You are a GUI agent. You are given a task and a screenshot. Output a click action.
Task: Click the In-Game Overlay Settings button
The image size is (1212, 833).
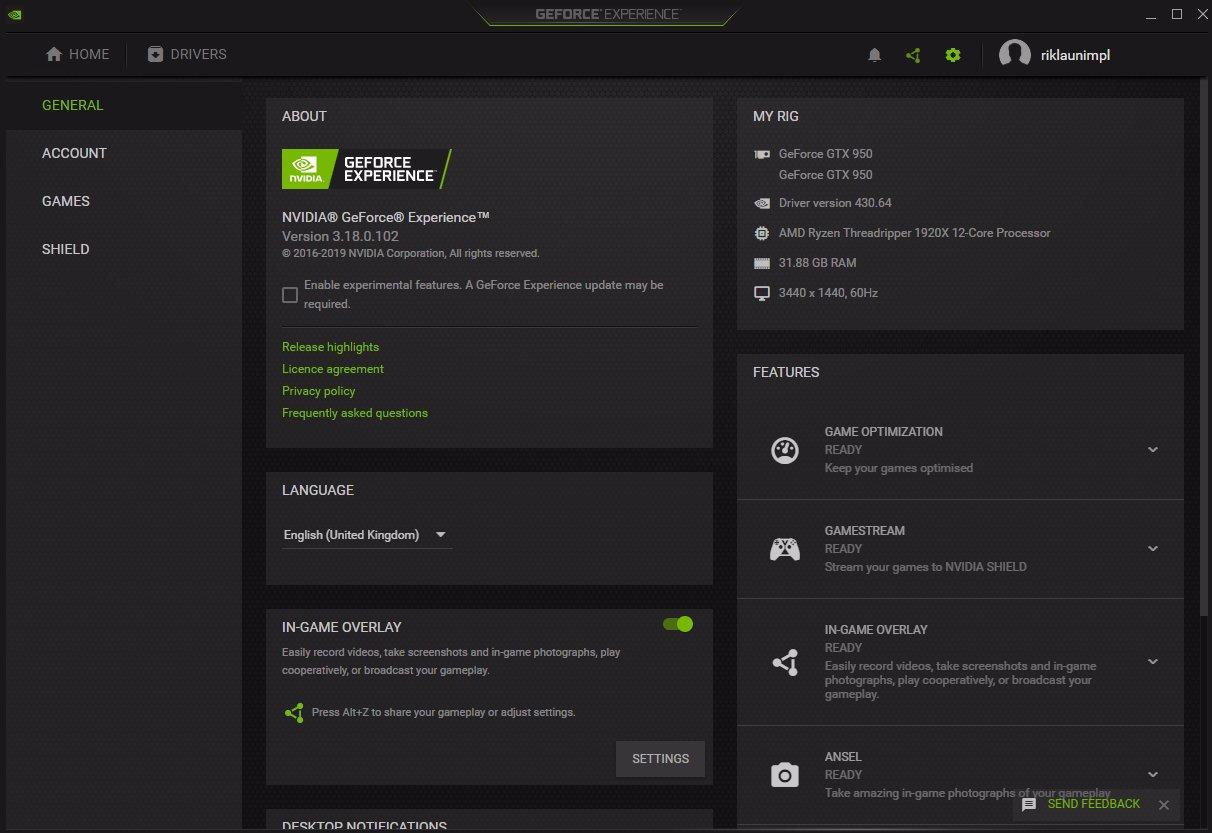coord(660,759)
